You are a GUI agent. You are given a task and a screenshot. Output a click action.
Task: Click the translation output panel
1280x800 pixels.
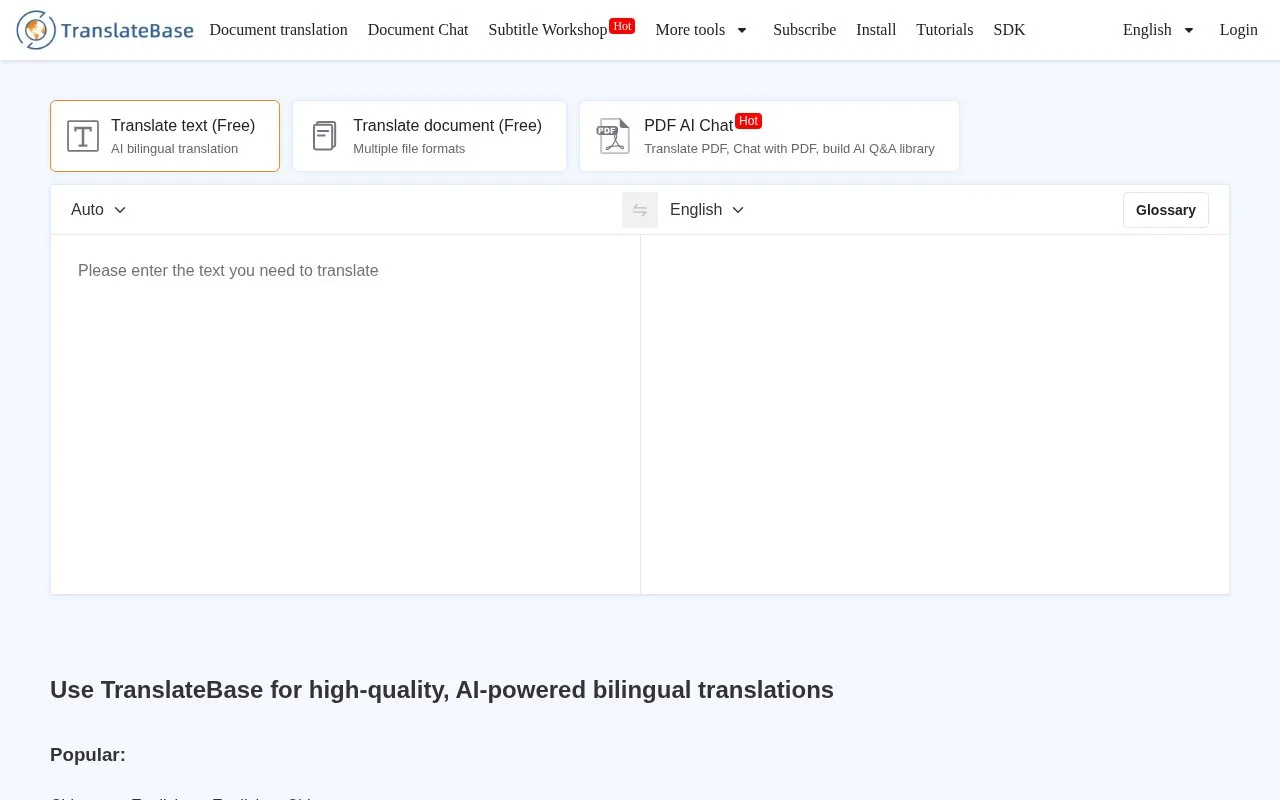point(935,414)
